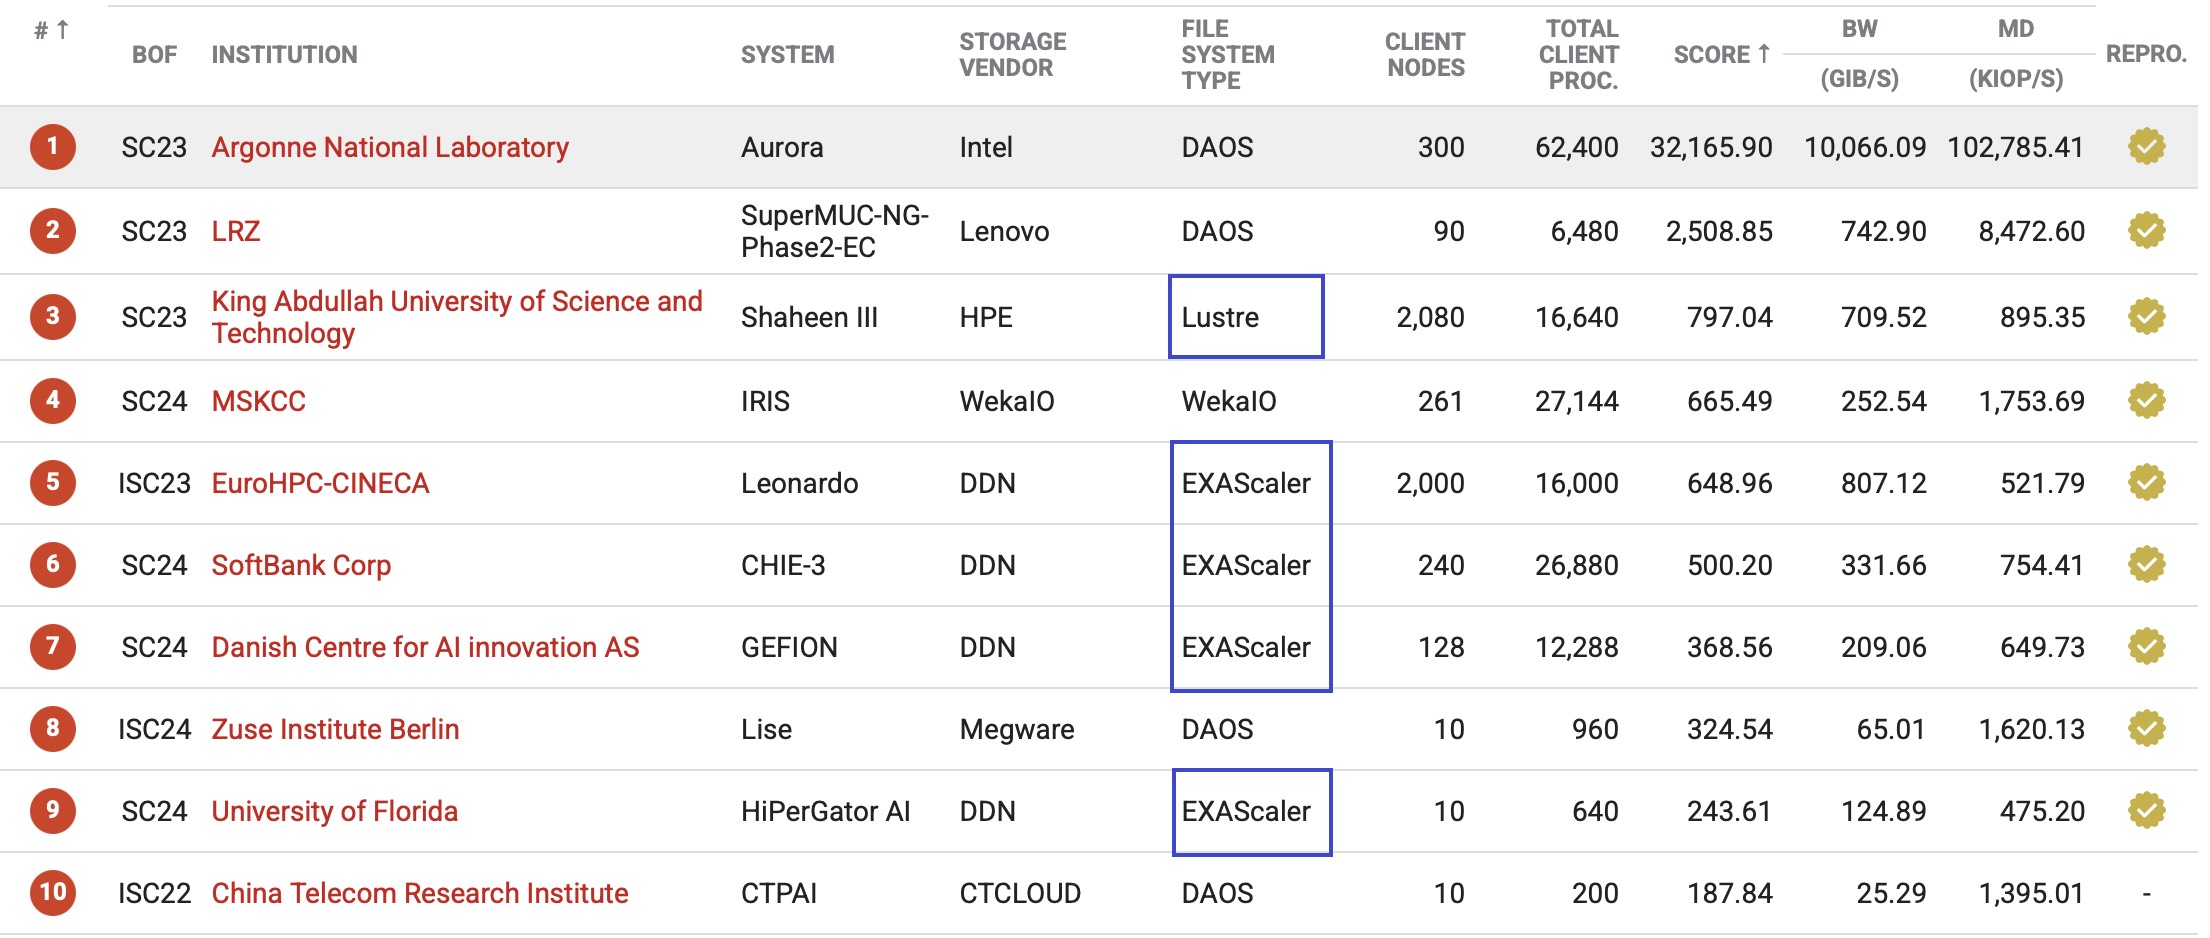Select the CTCLOUD storage vendor cell
Image resolution: width=2210 pixels, height=938 pixels.
point(1020,893)
